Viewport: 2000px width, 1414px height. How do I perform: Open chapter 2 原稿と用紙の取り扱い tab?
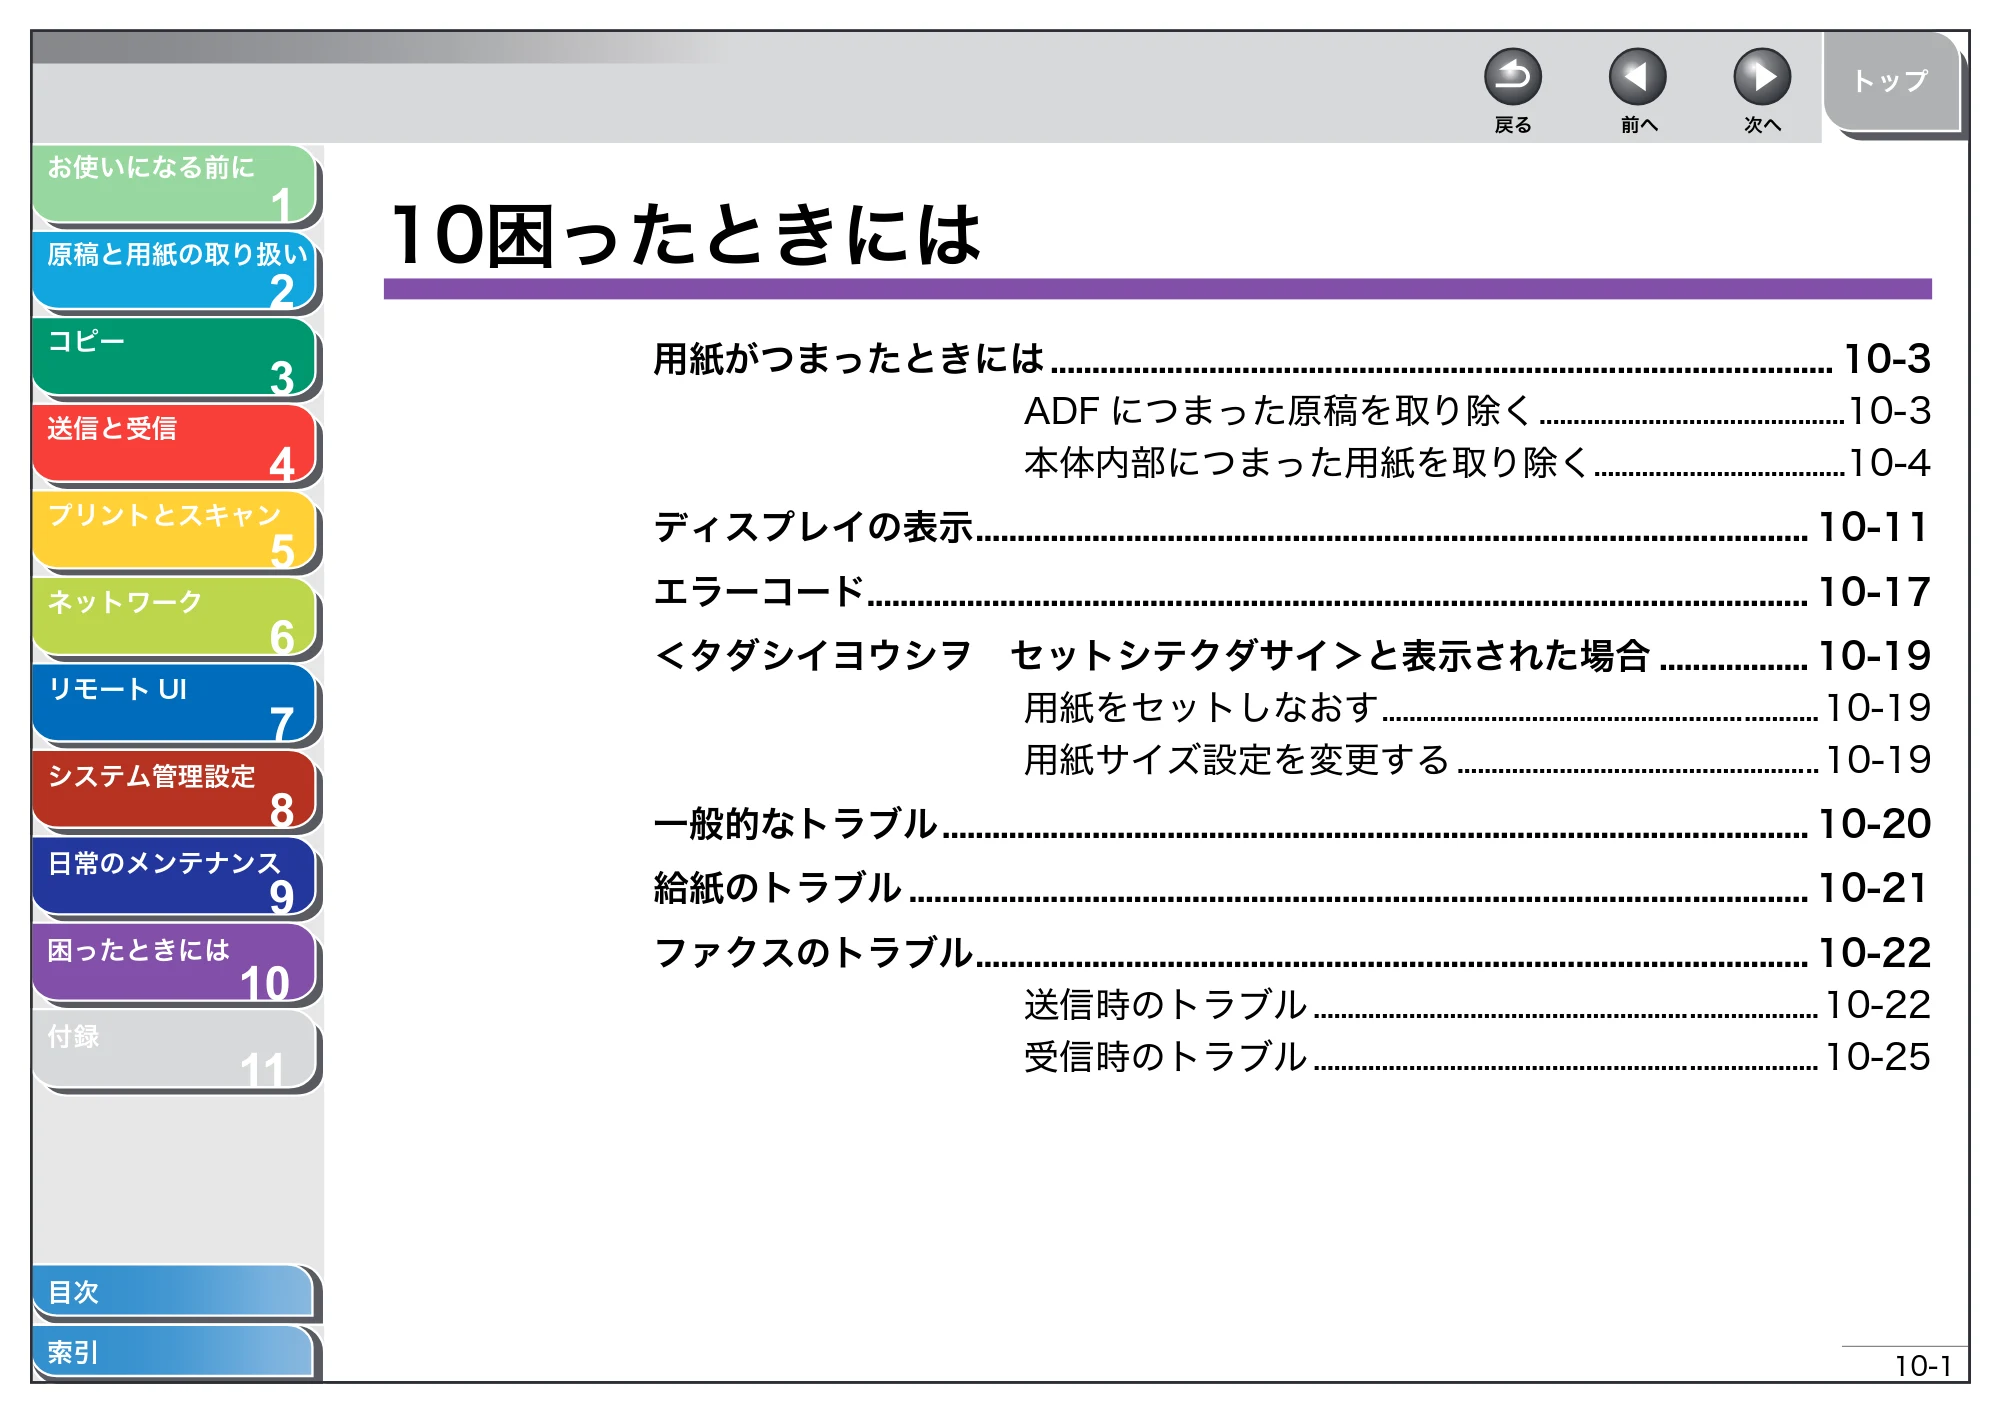pyautogui.click(x=174, y=271)
